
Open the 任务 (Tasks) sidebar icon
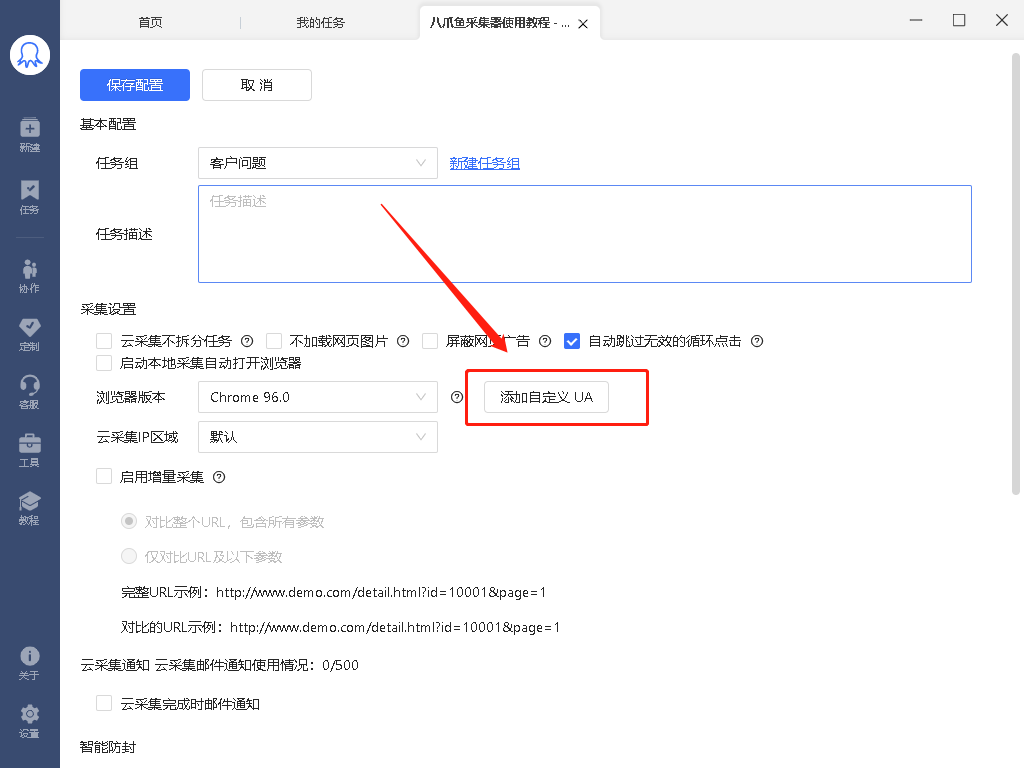click(29, 197)
